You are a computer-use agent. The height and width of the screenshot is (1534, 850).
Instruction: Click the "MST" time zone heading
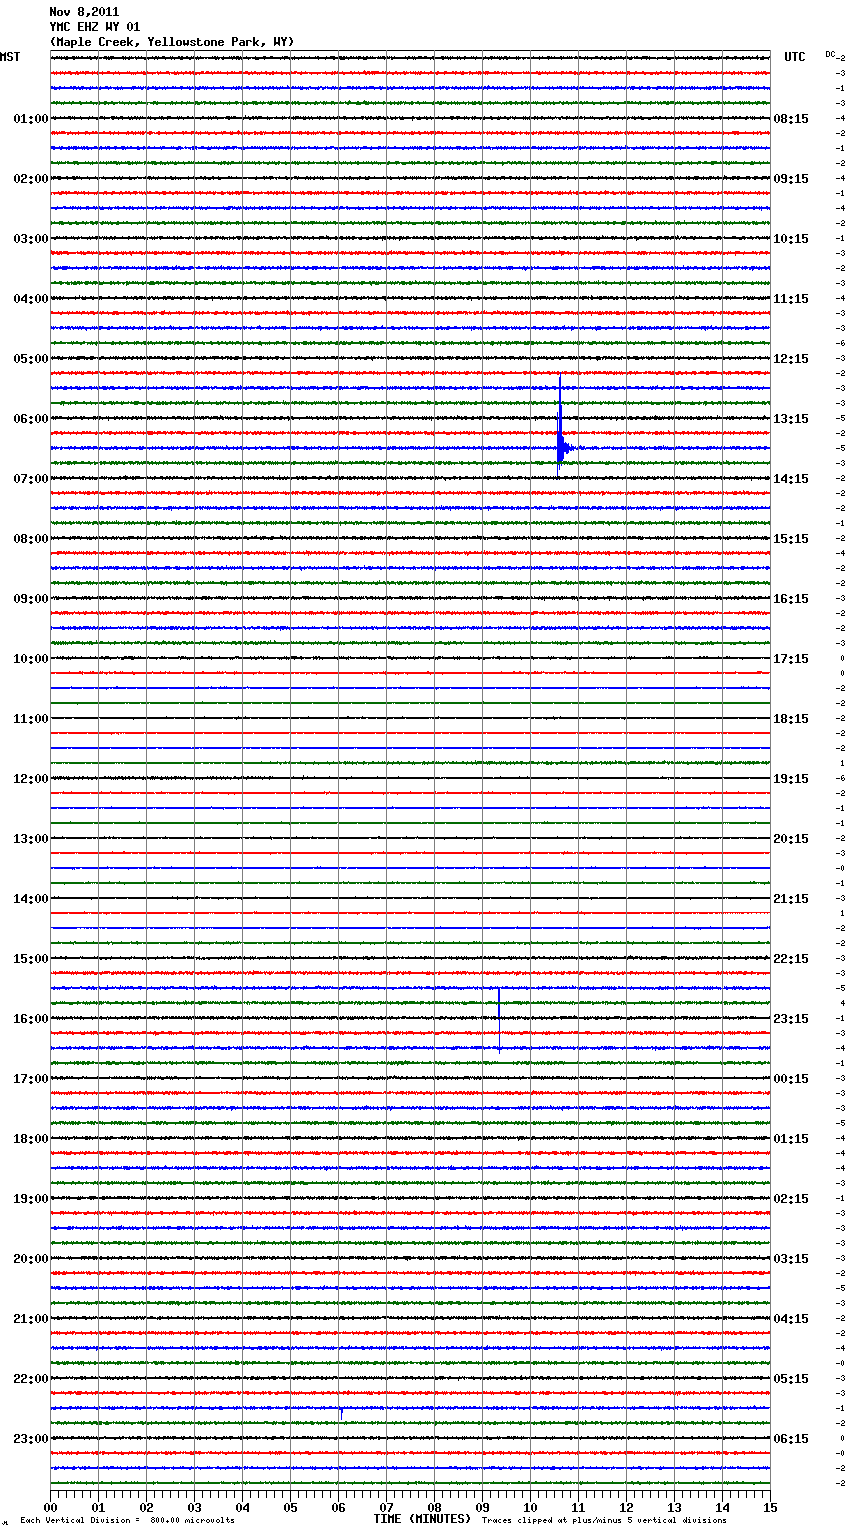point(10,57)
